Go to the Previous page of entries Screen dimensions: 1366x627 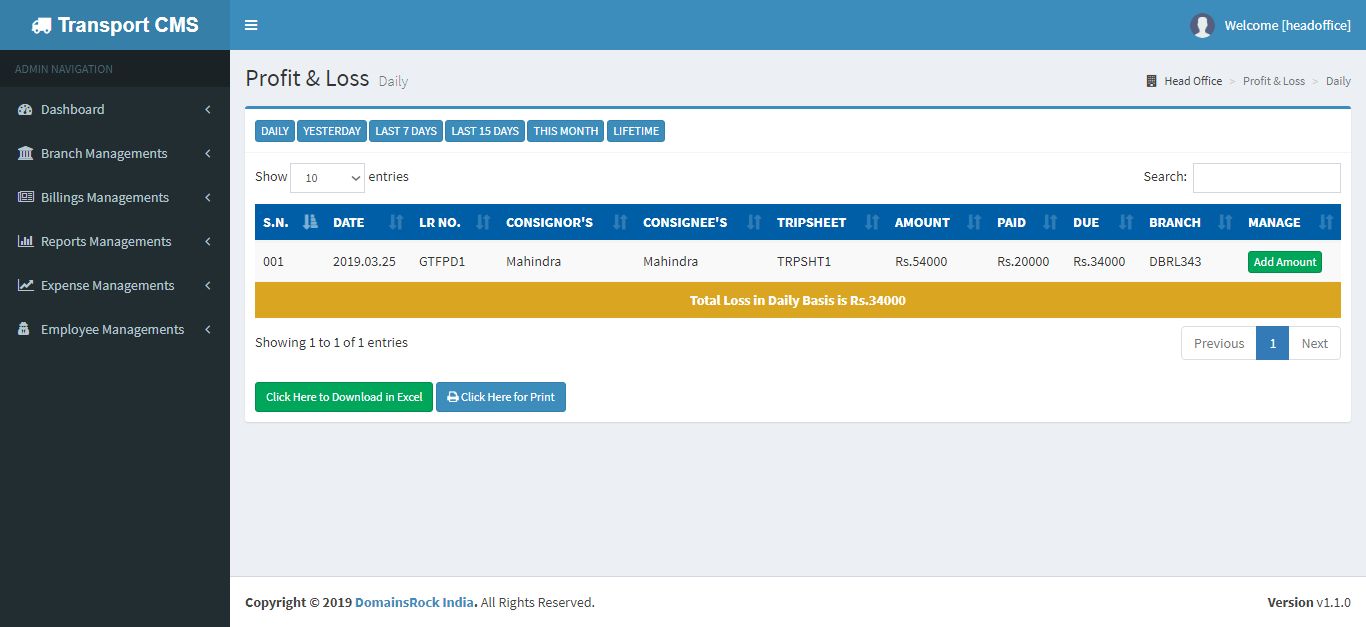click(1219, 343)
